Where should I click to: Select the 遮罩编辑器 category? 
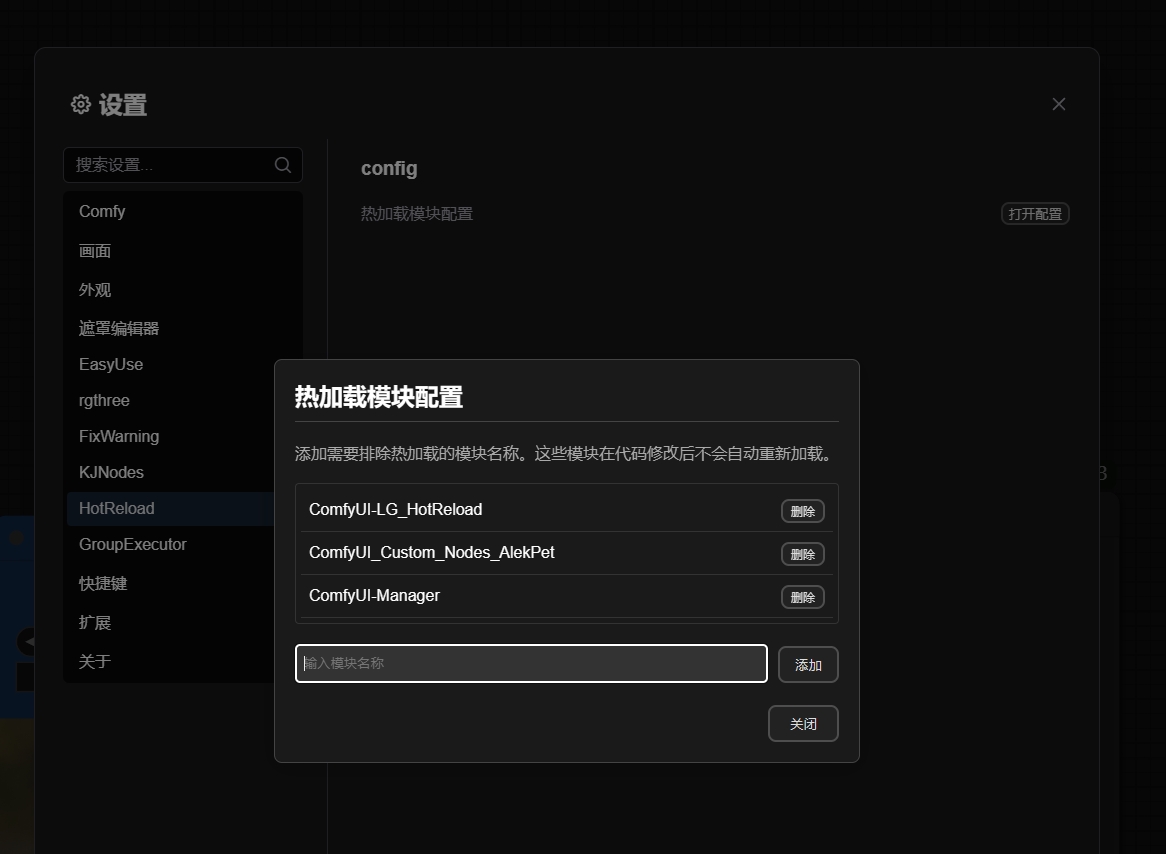pyautogui.click(x=183, y=328)
